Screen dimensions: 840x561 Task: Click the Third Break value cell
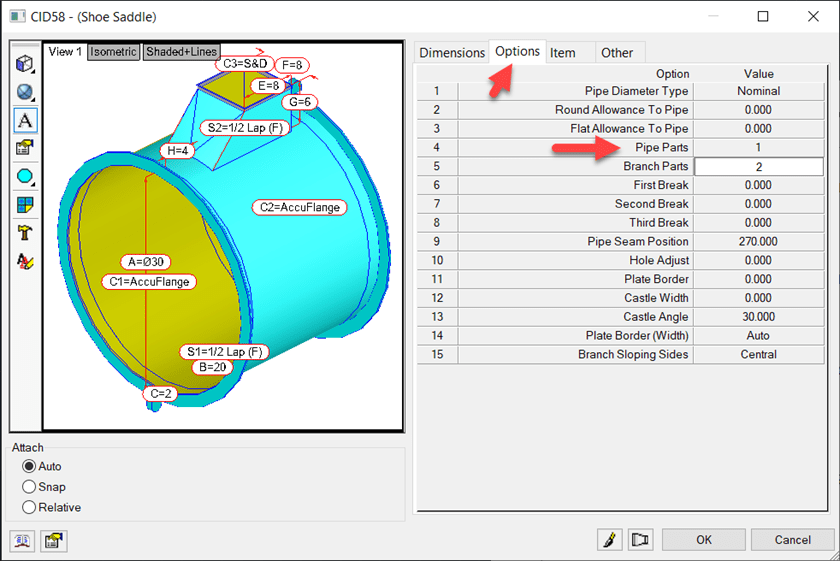[x=759, y=222]
